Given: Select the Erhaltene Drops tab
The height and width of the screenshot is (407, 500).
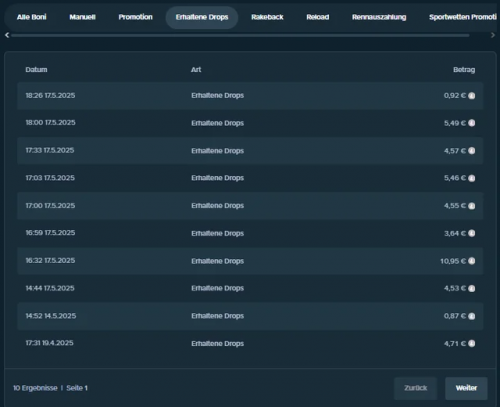Looking at the screenshot, I should [202, 17].
